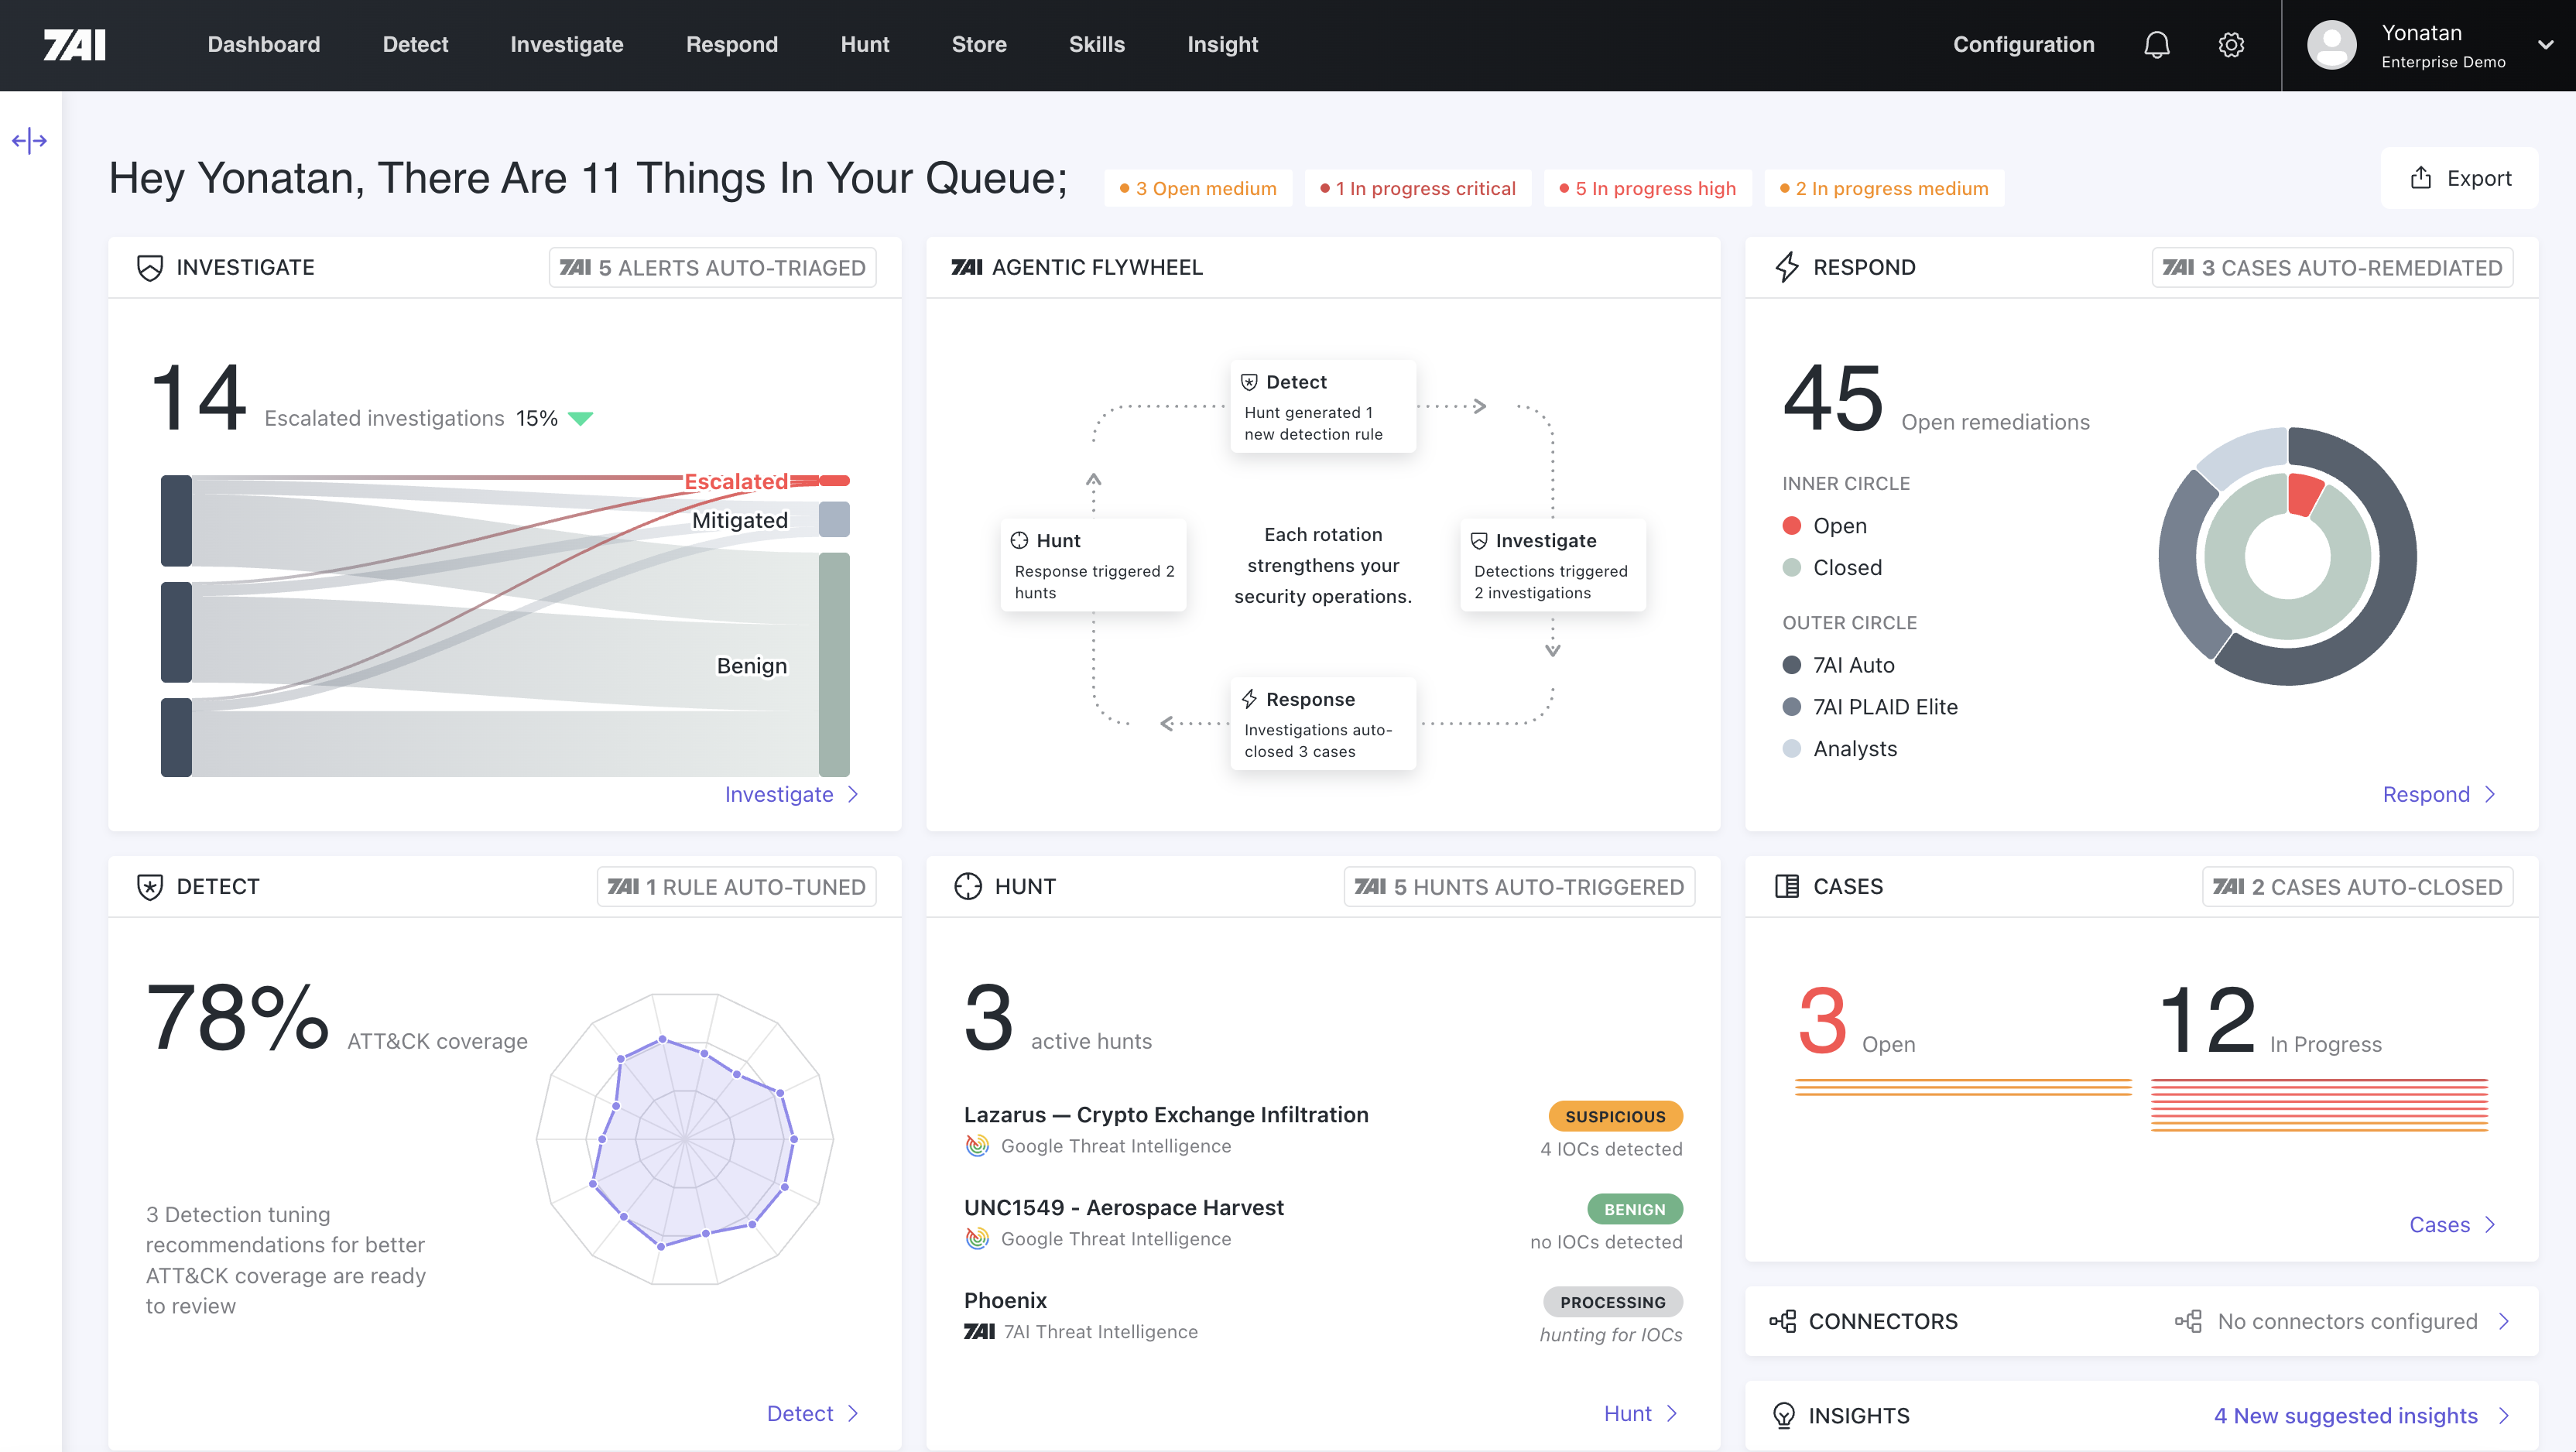Open the Skills nav item

coord(1096,45)
